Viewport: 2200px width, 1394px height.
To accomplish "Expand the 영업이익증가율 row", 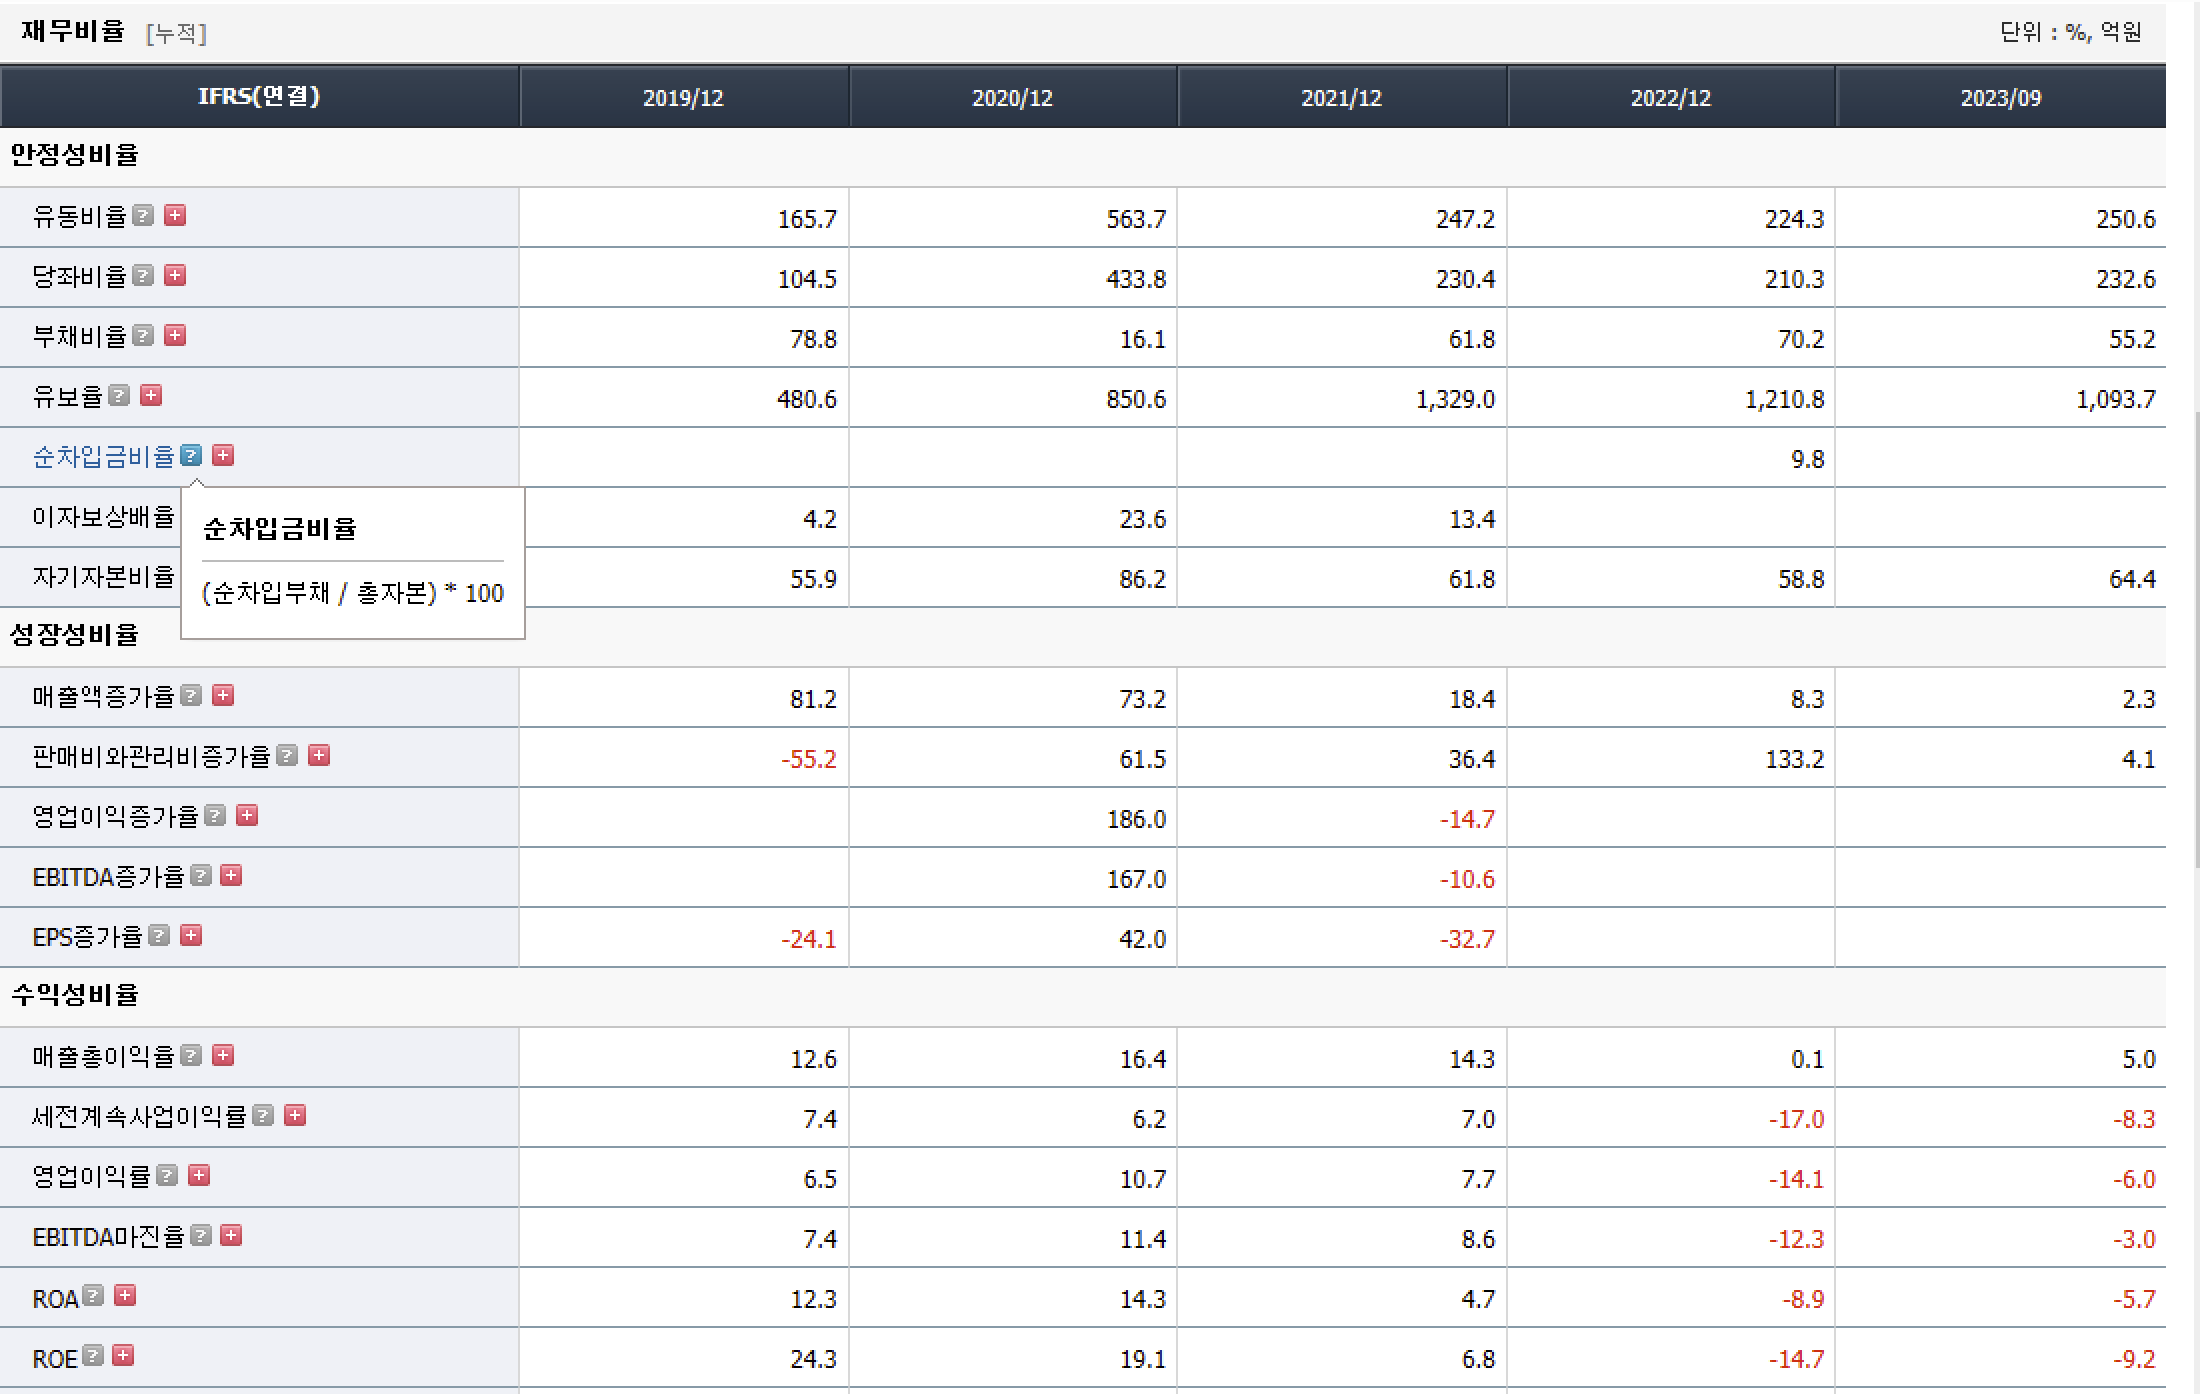I will (247, 816).
